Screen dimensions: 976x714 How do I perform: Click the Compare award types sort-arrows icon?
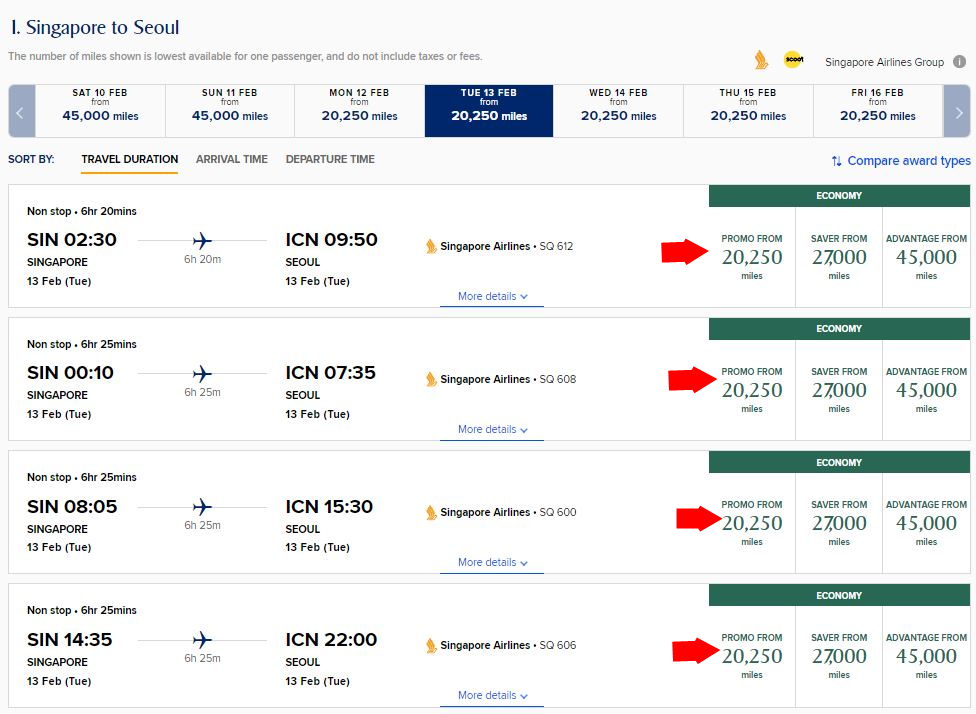pyautogui.click(x=836, y=161)
